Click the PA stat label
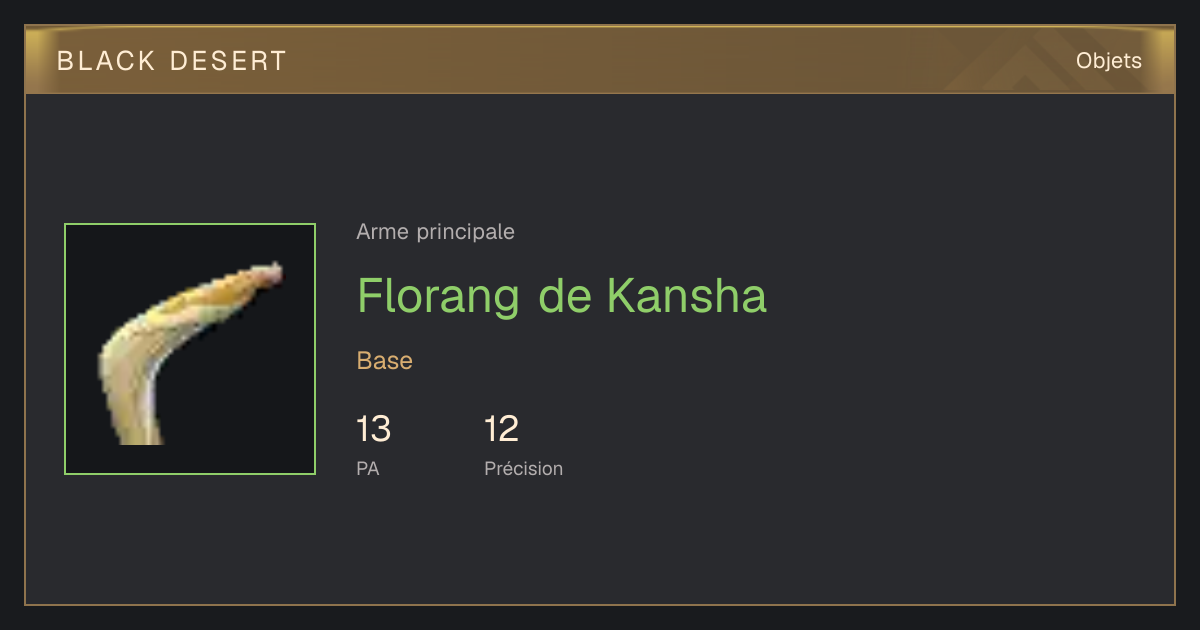The image size is (1200, 630). click(x=368, y=468)
